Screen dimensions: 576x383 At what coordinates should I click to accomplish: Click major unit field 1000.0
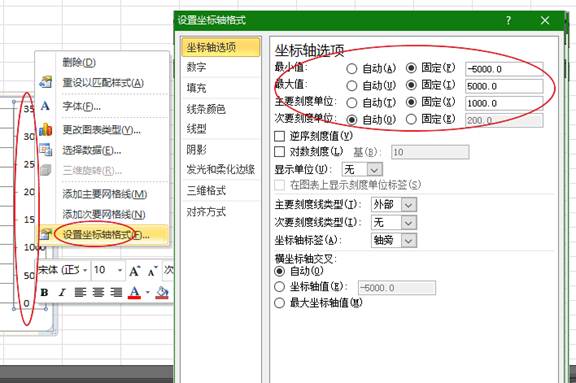click(x=504, y=103)
